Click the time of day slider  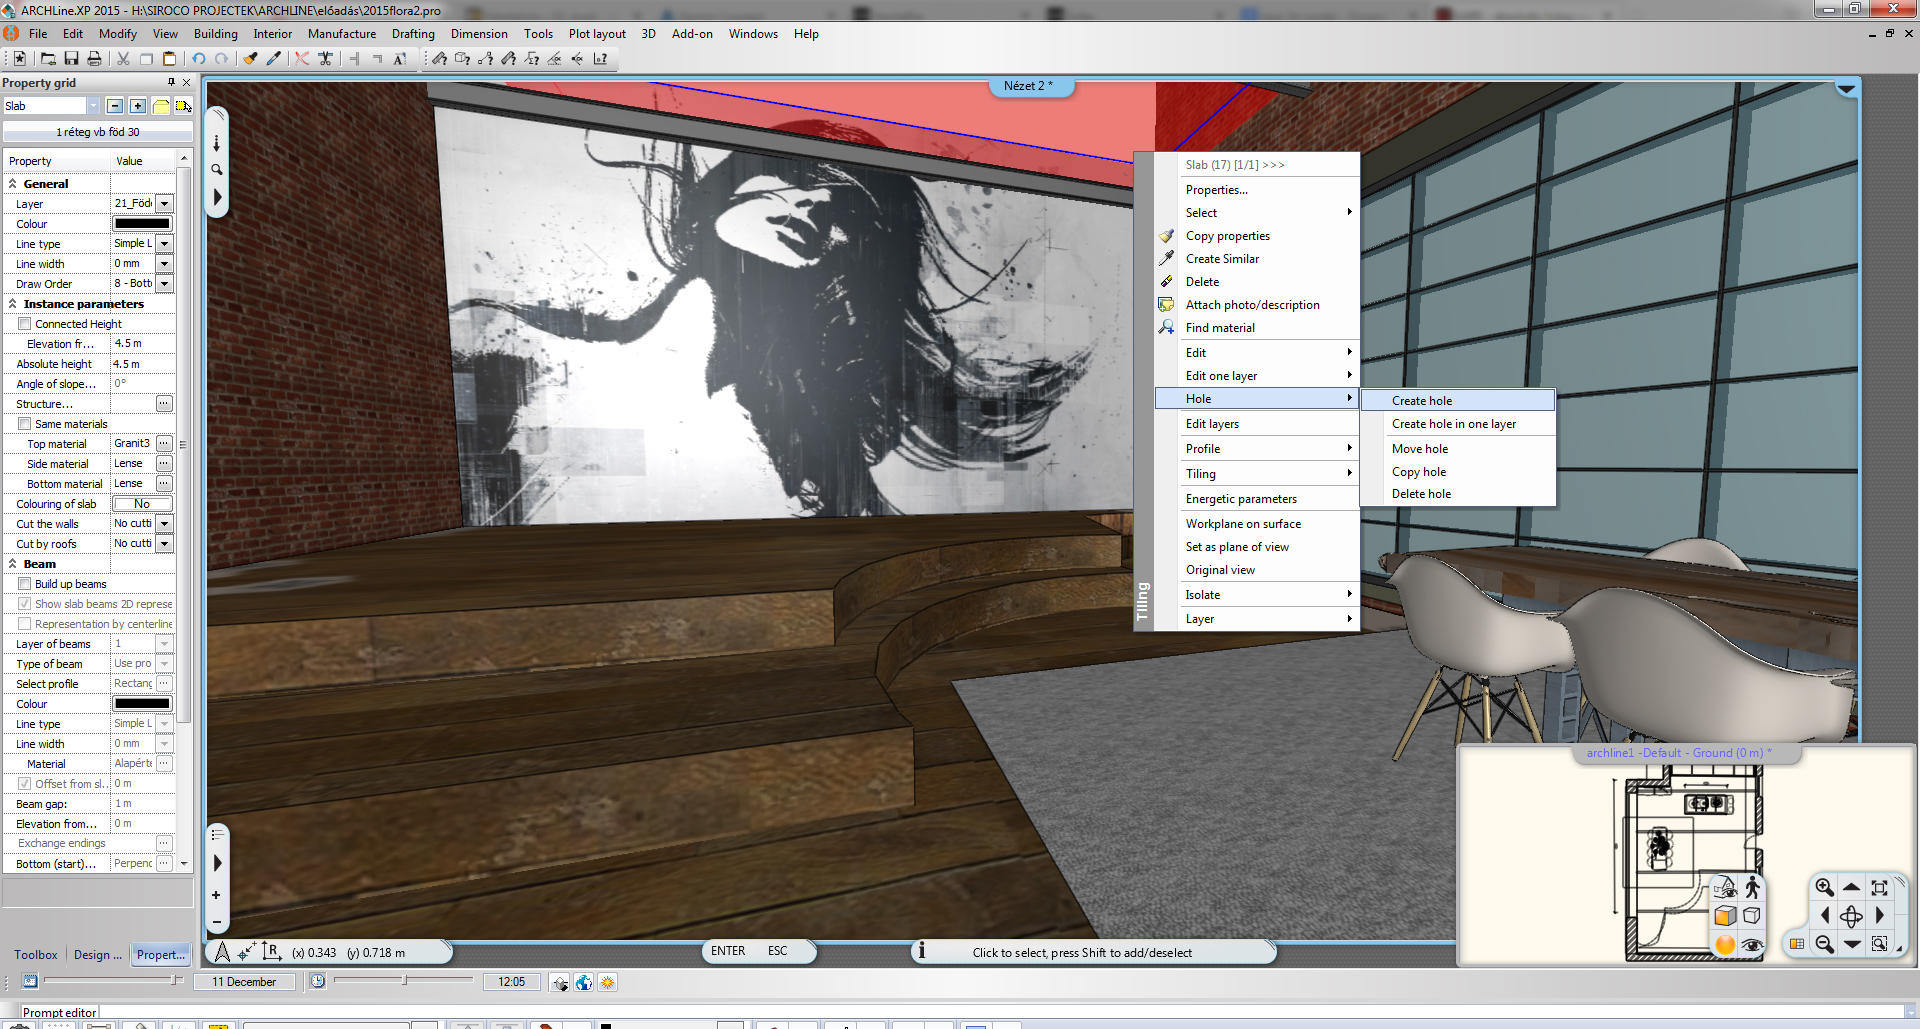click(x=403, y=981)
